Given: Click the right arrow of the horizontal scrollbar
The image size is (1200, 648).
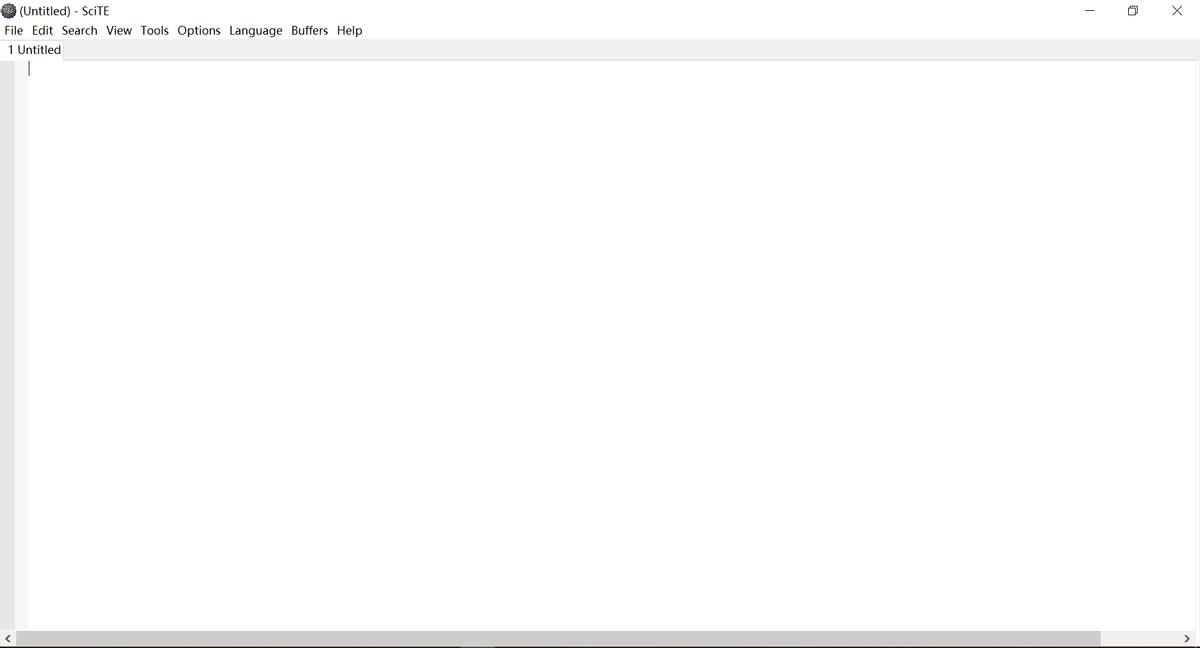Looking at the screenshot, I should click(1186, 637).
